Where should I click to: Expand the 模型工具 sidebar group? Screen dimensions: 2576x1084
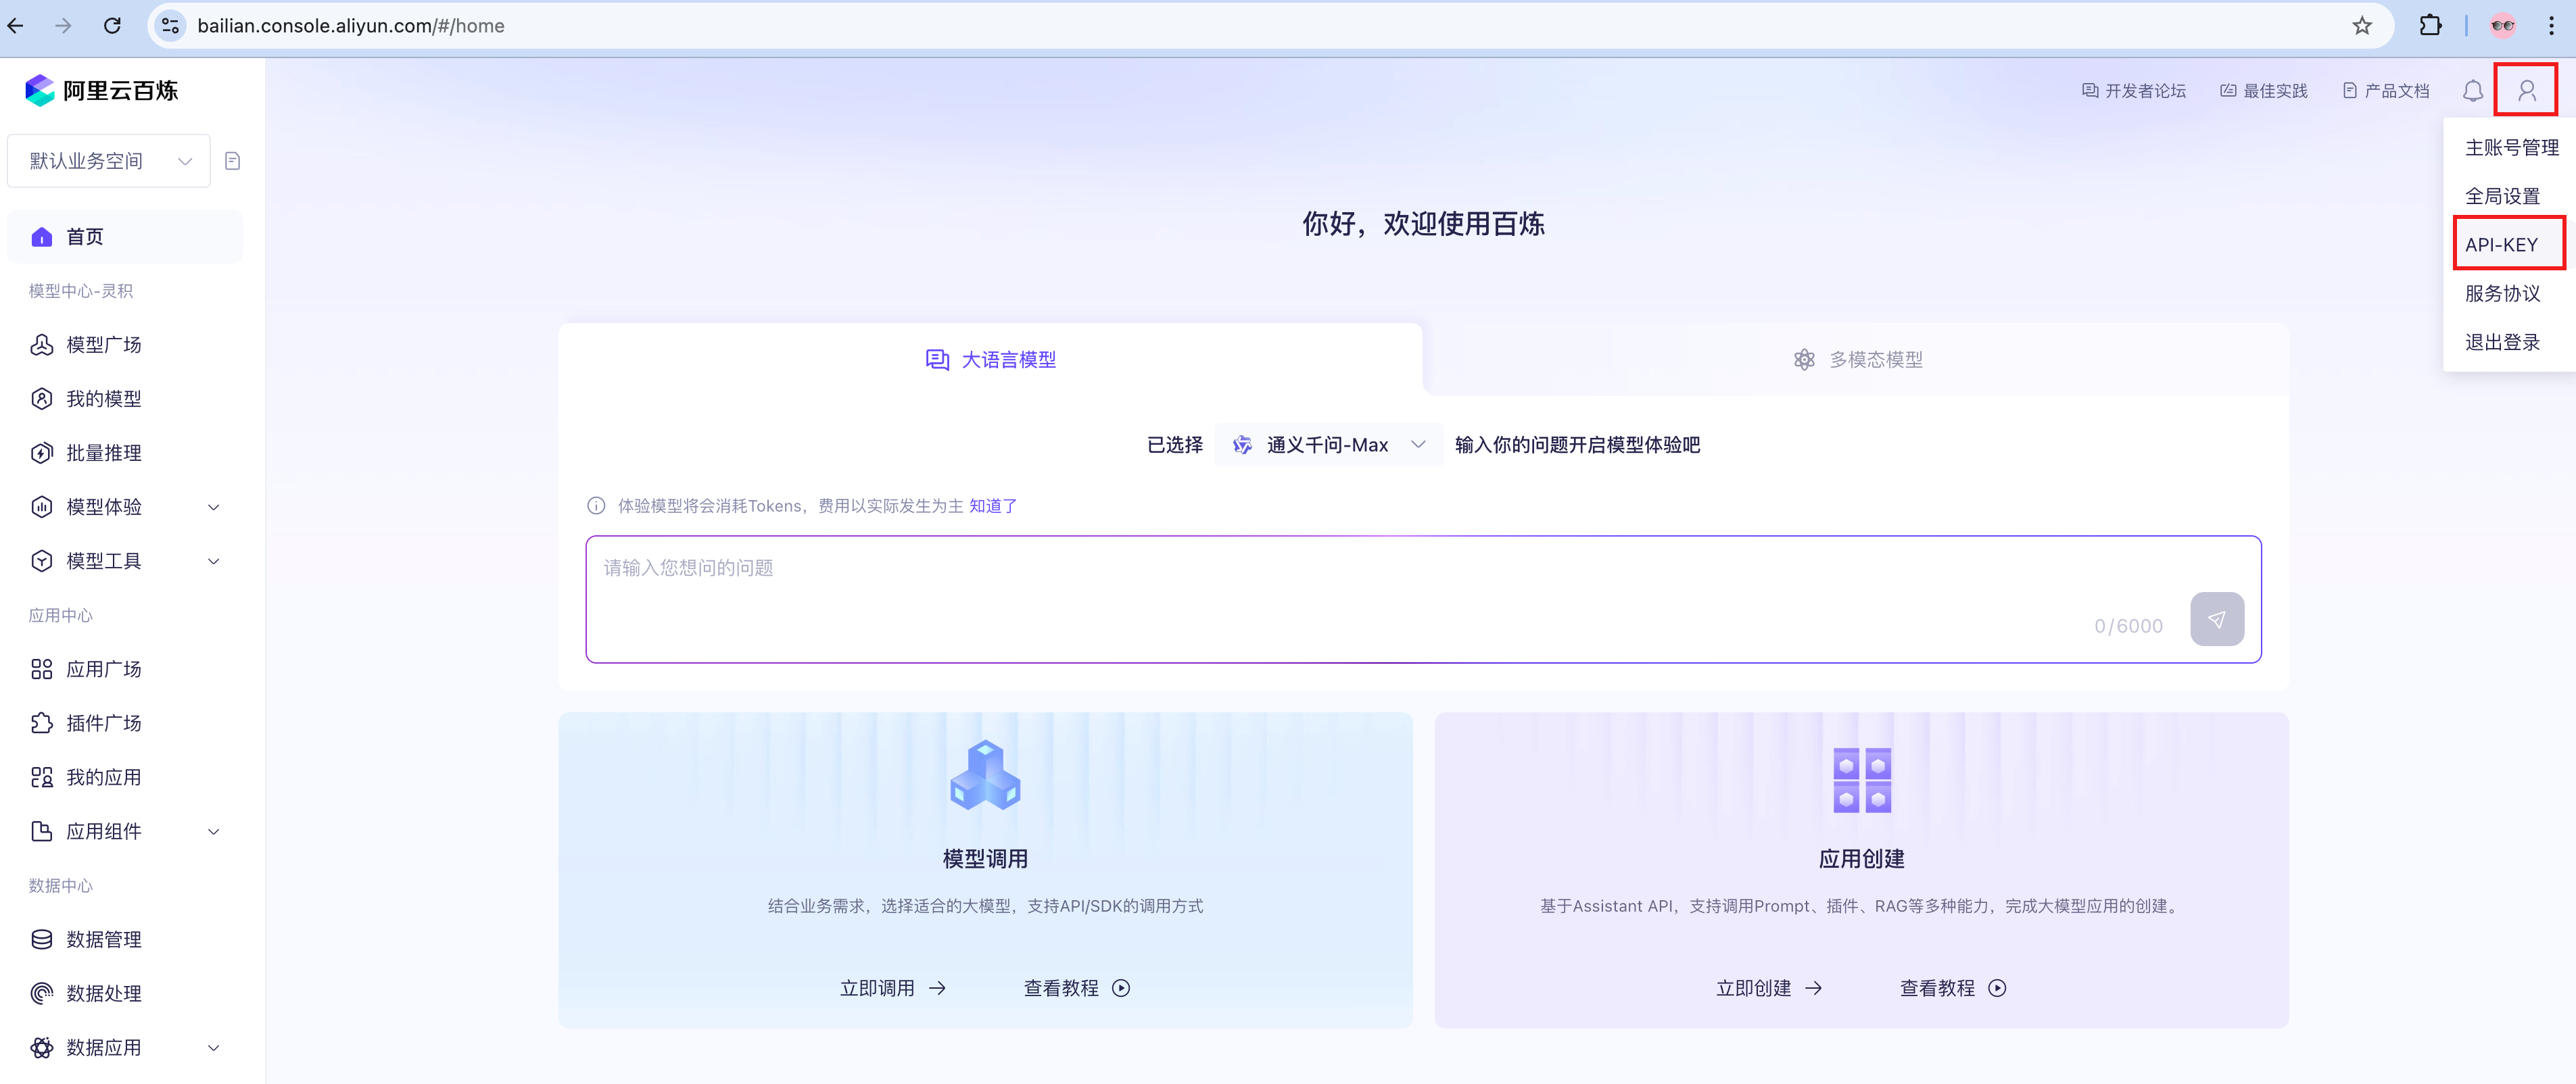103,560
